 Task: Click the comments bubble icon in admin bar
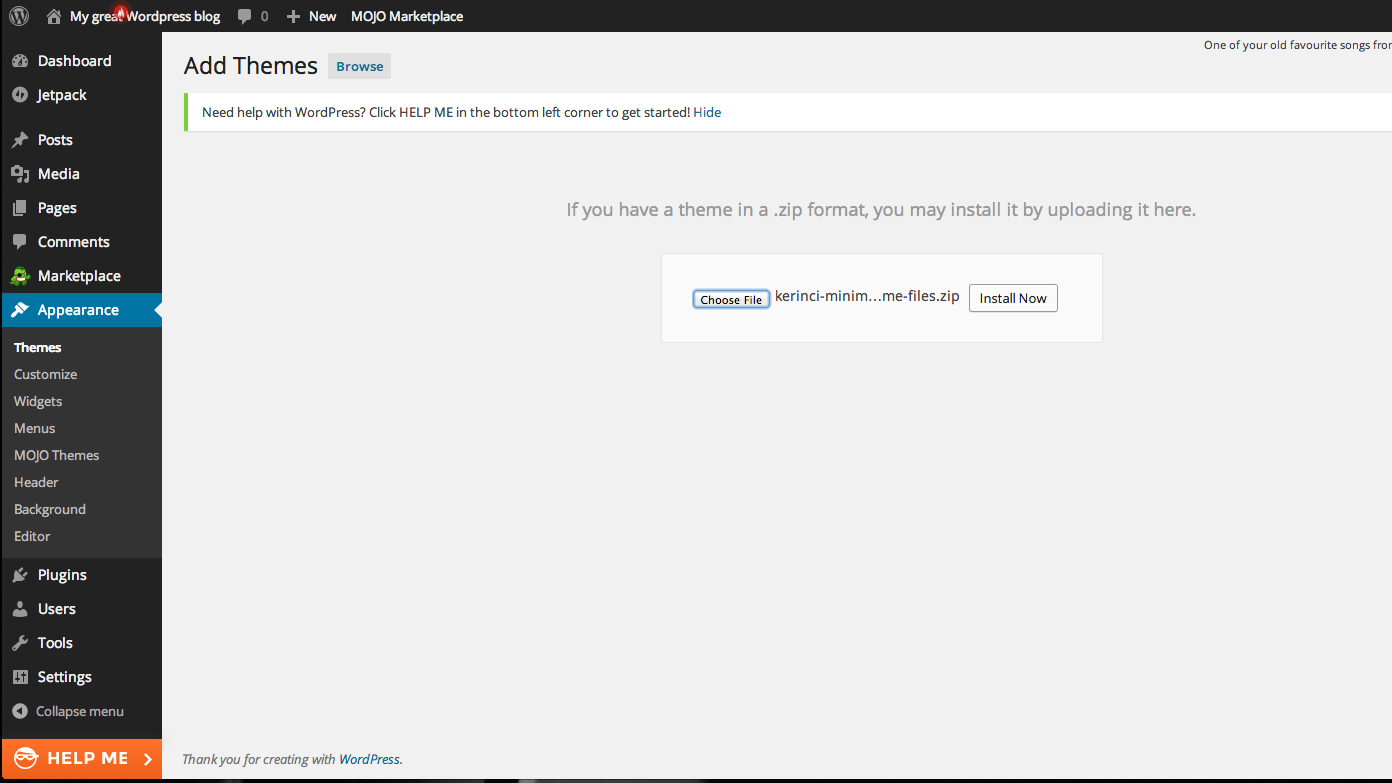pyautogui.click(x=244, y=16)
